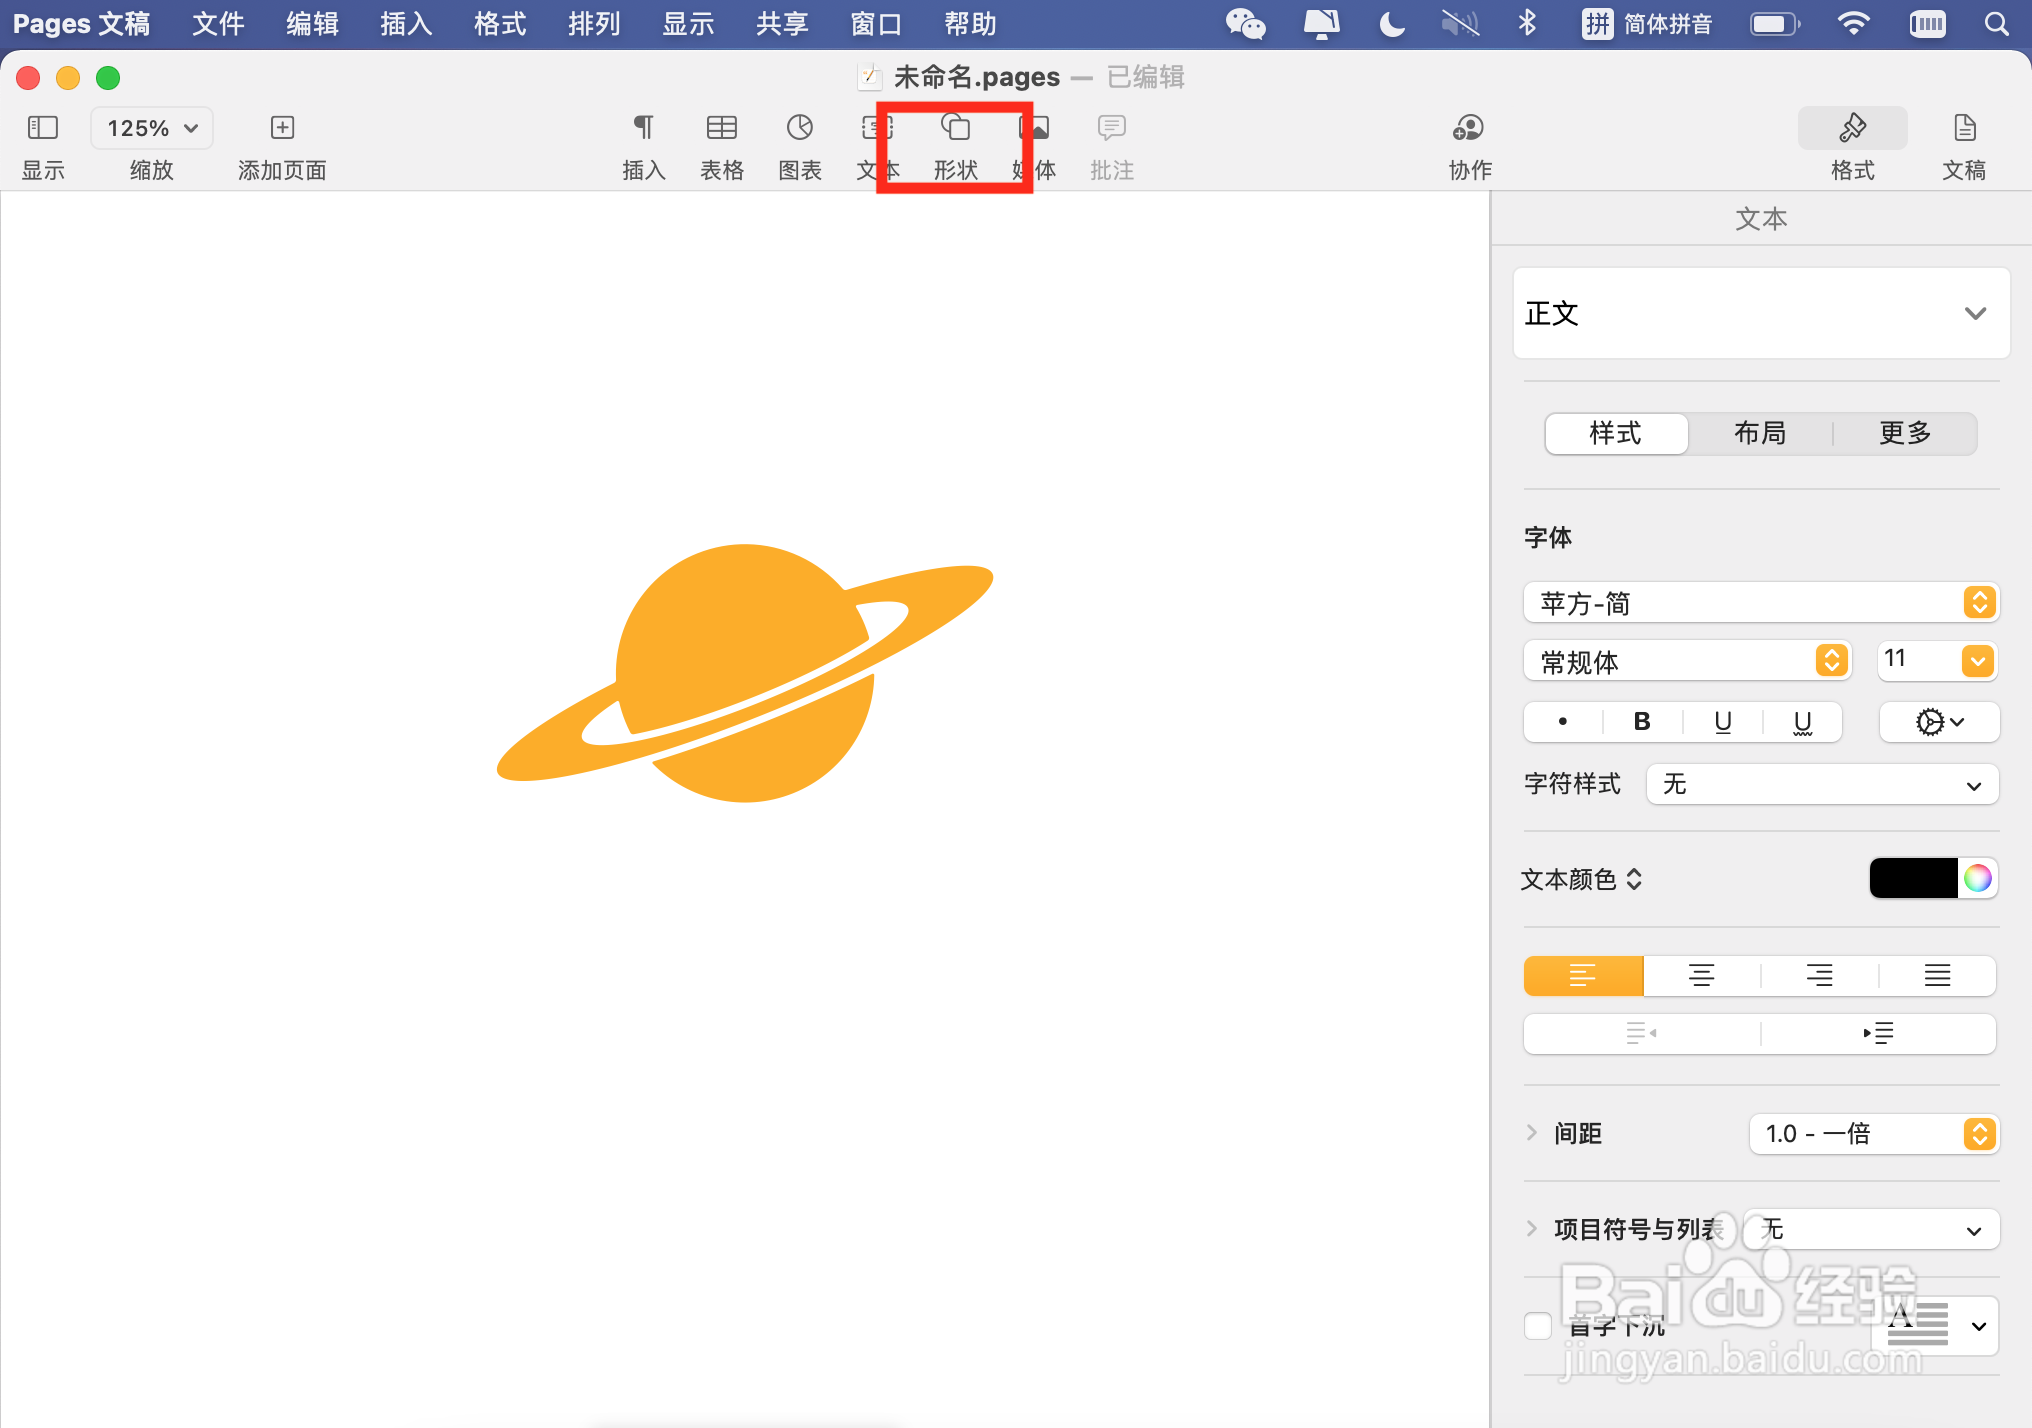Open the 编辑 menu
Viewport: 2032px width, 1428px height.
pyautogui.click(x=312, y=24)
